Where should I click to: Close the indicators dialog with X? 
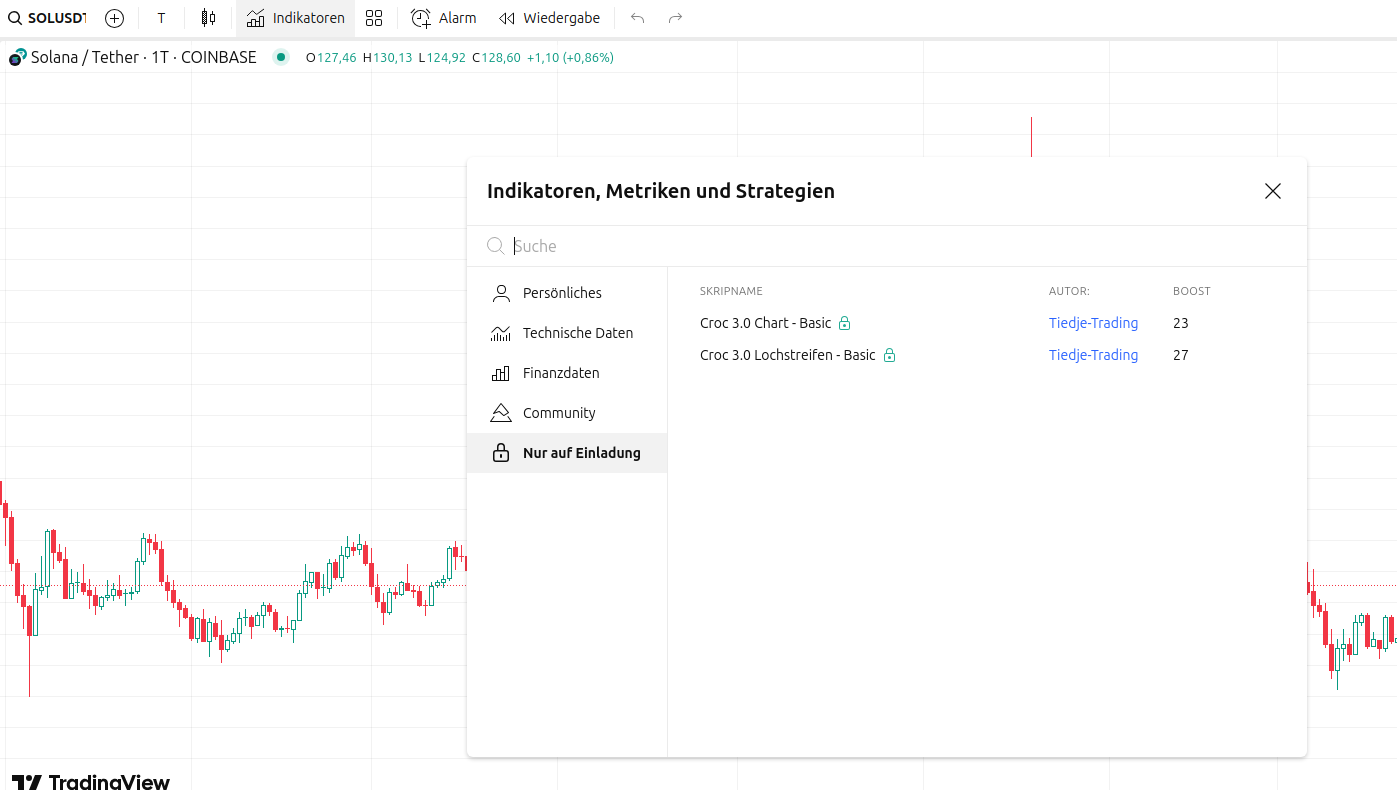click(x=1272, y=191)
